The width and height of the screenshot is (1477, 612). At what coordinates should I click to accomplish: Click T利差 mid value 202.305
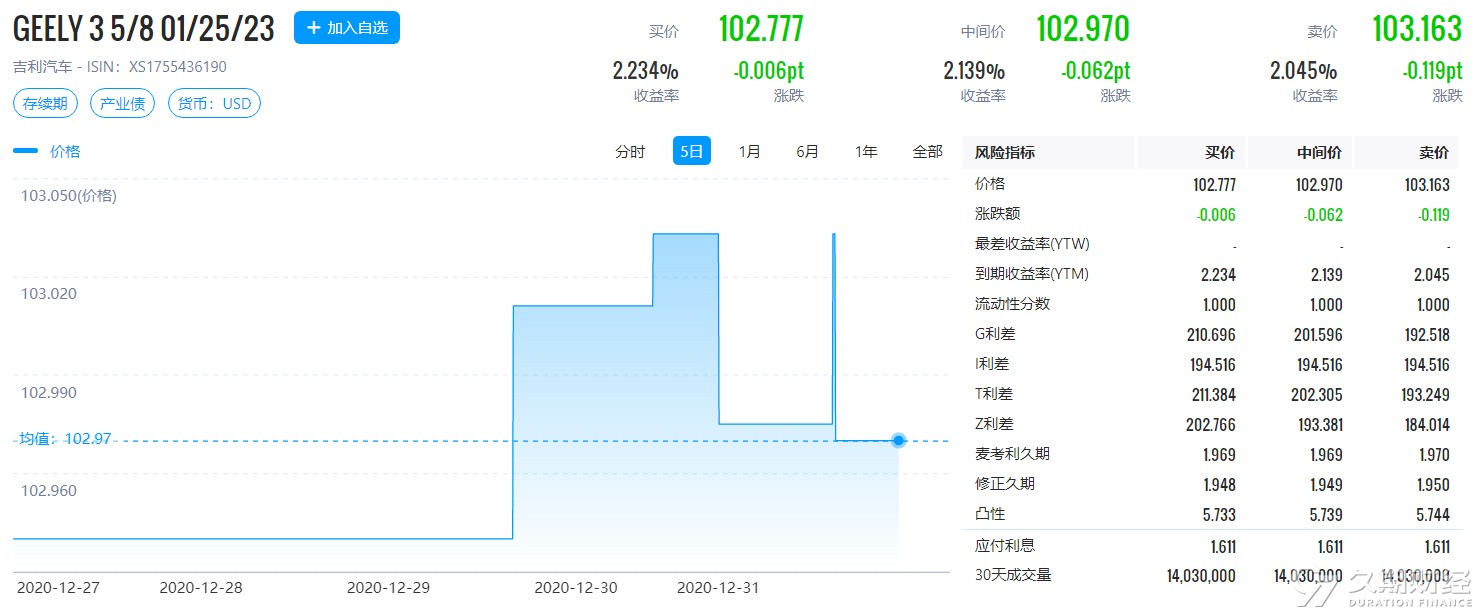click(x=1319, y=394)
